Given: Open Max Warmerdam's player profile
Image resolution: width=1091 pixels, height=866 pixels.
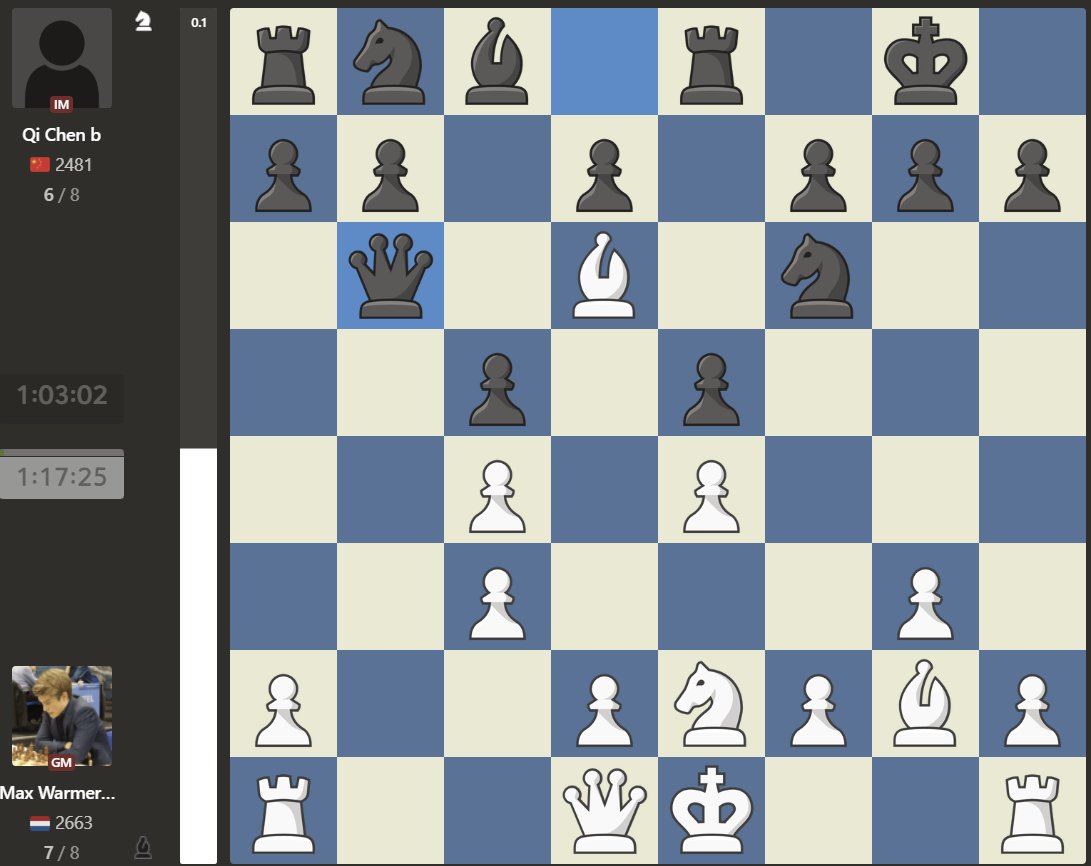Looking at the screenshot, I should 55,793.
